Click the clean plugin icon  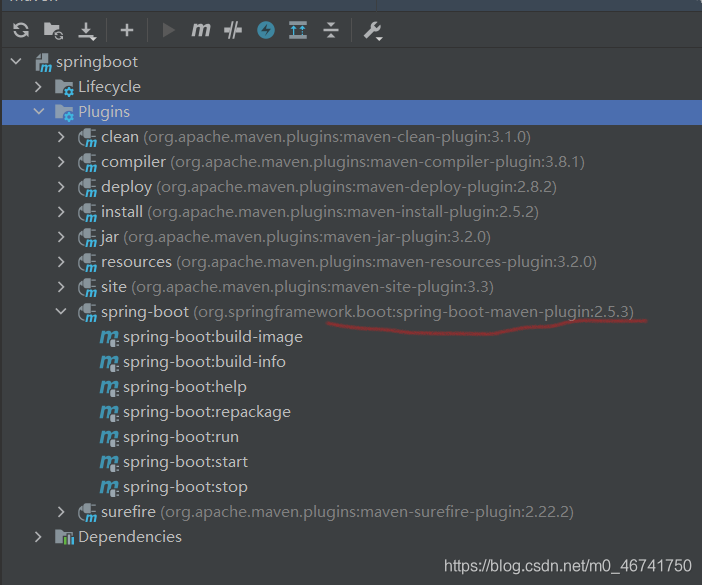(x=87, y=138)
